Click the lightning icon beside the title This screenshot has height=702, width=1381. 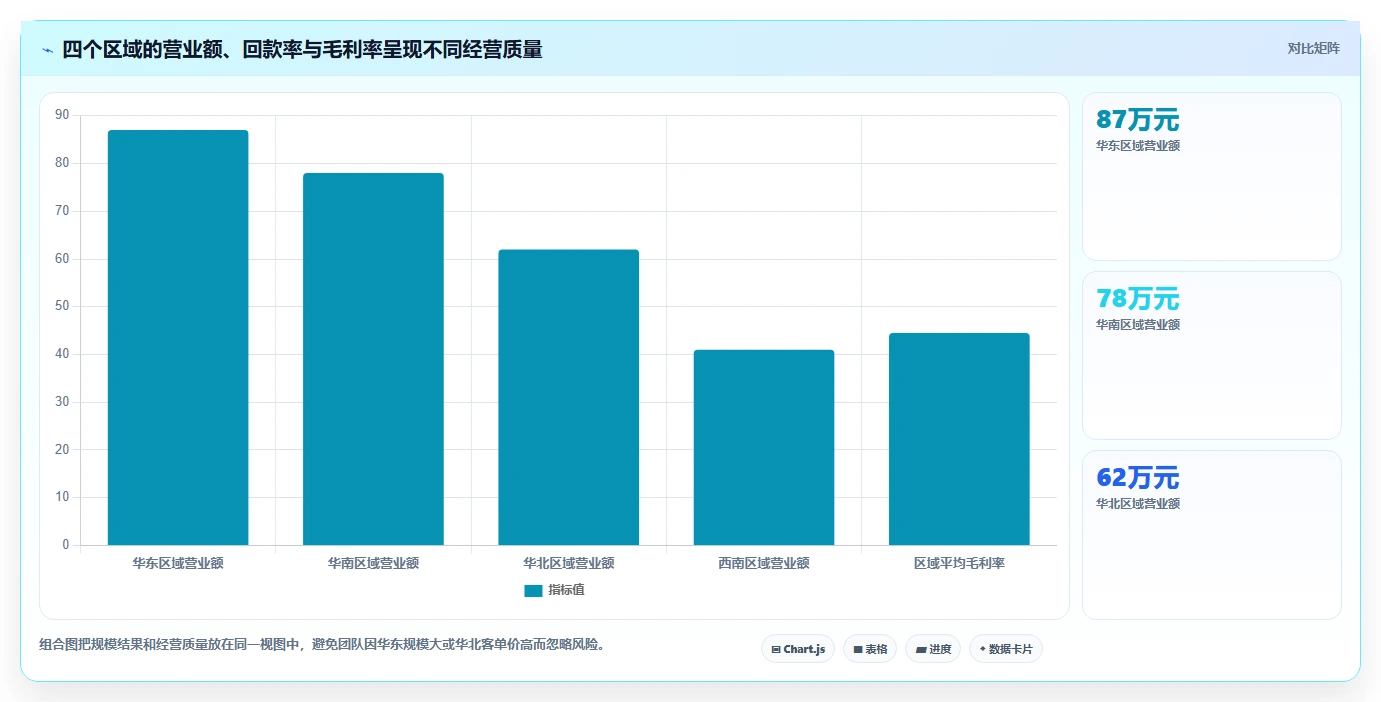pyautogui.click(x=48, y=50)
